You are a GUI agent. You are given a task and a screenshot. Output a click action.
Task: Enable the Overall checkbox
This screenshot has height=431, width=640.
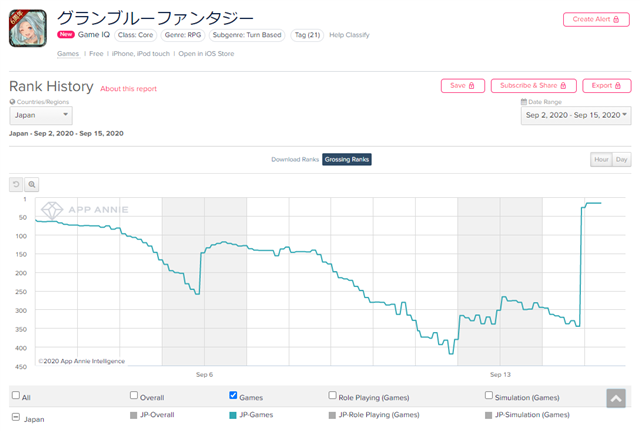click(134, 395)
